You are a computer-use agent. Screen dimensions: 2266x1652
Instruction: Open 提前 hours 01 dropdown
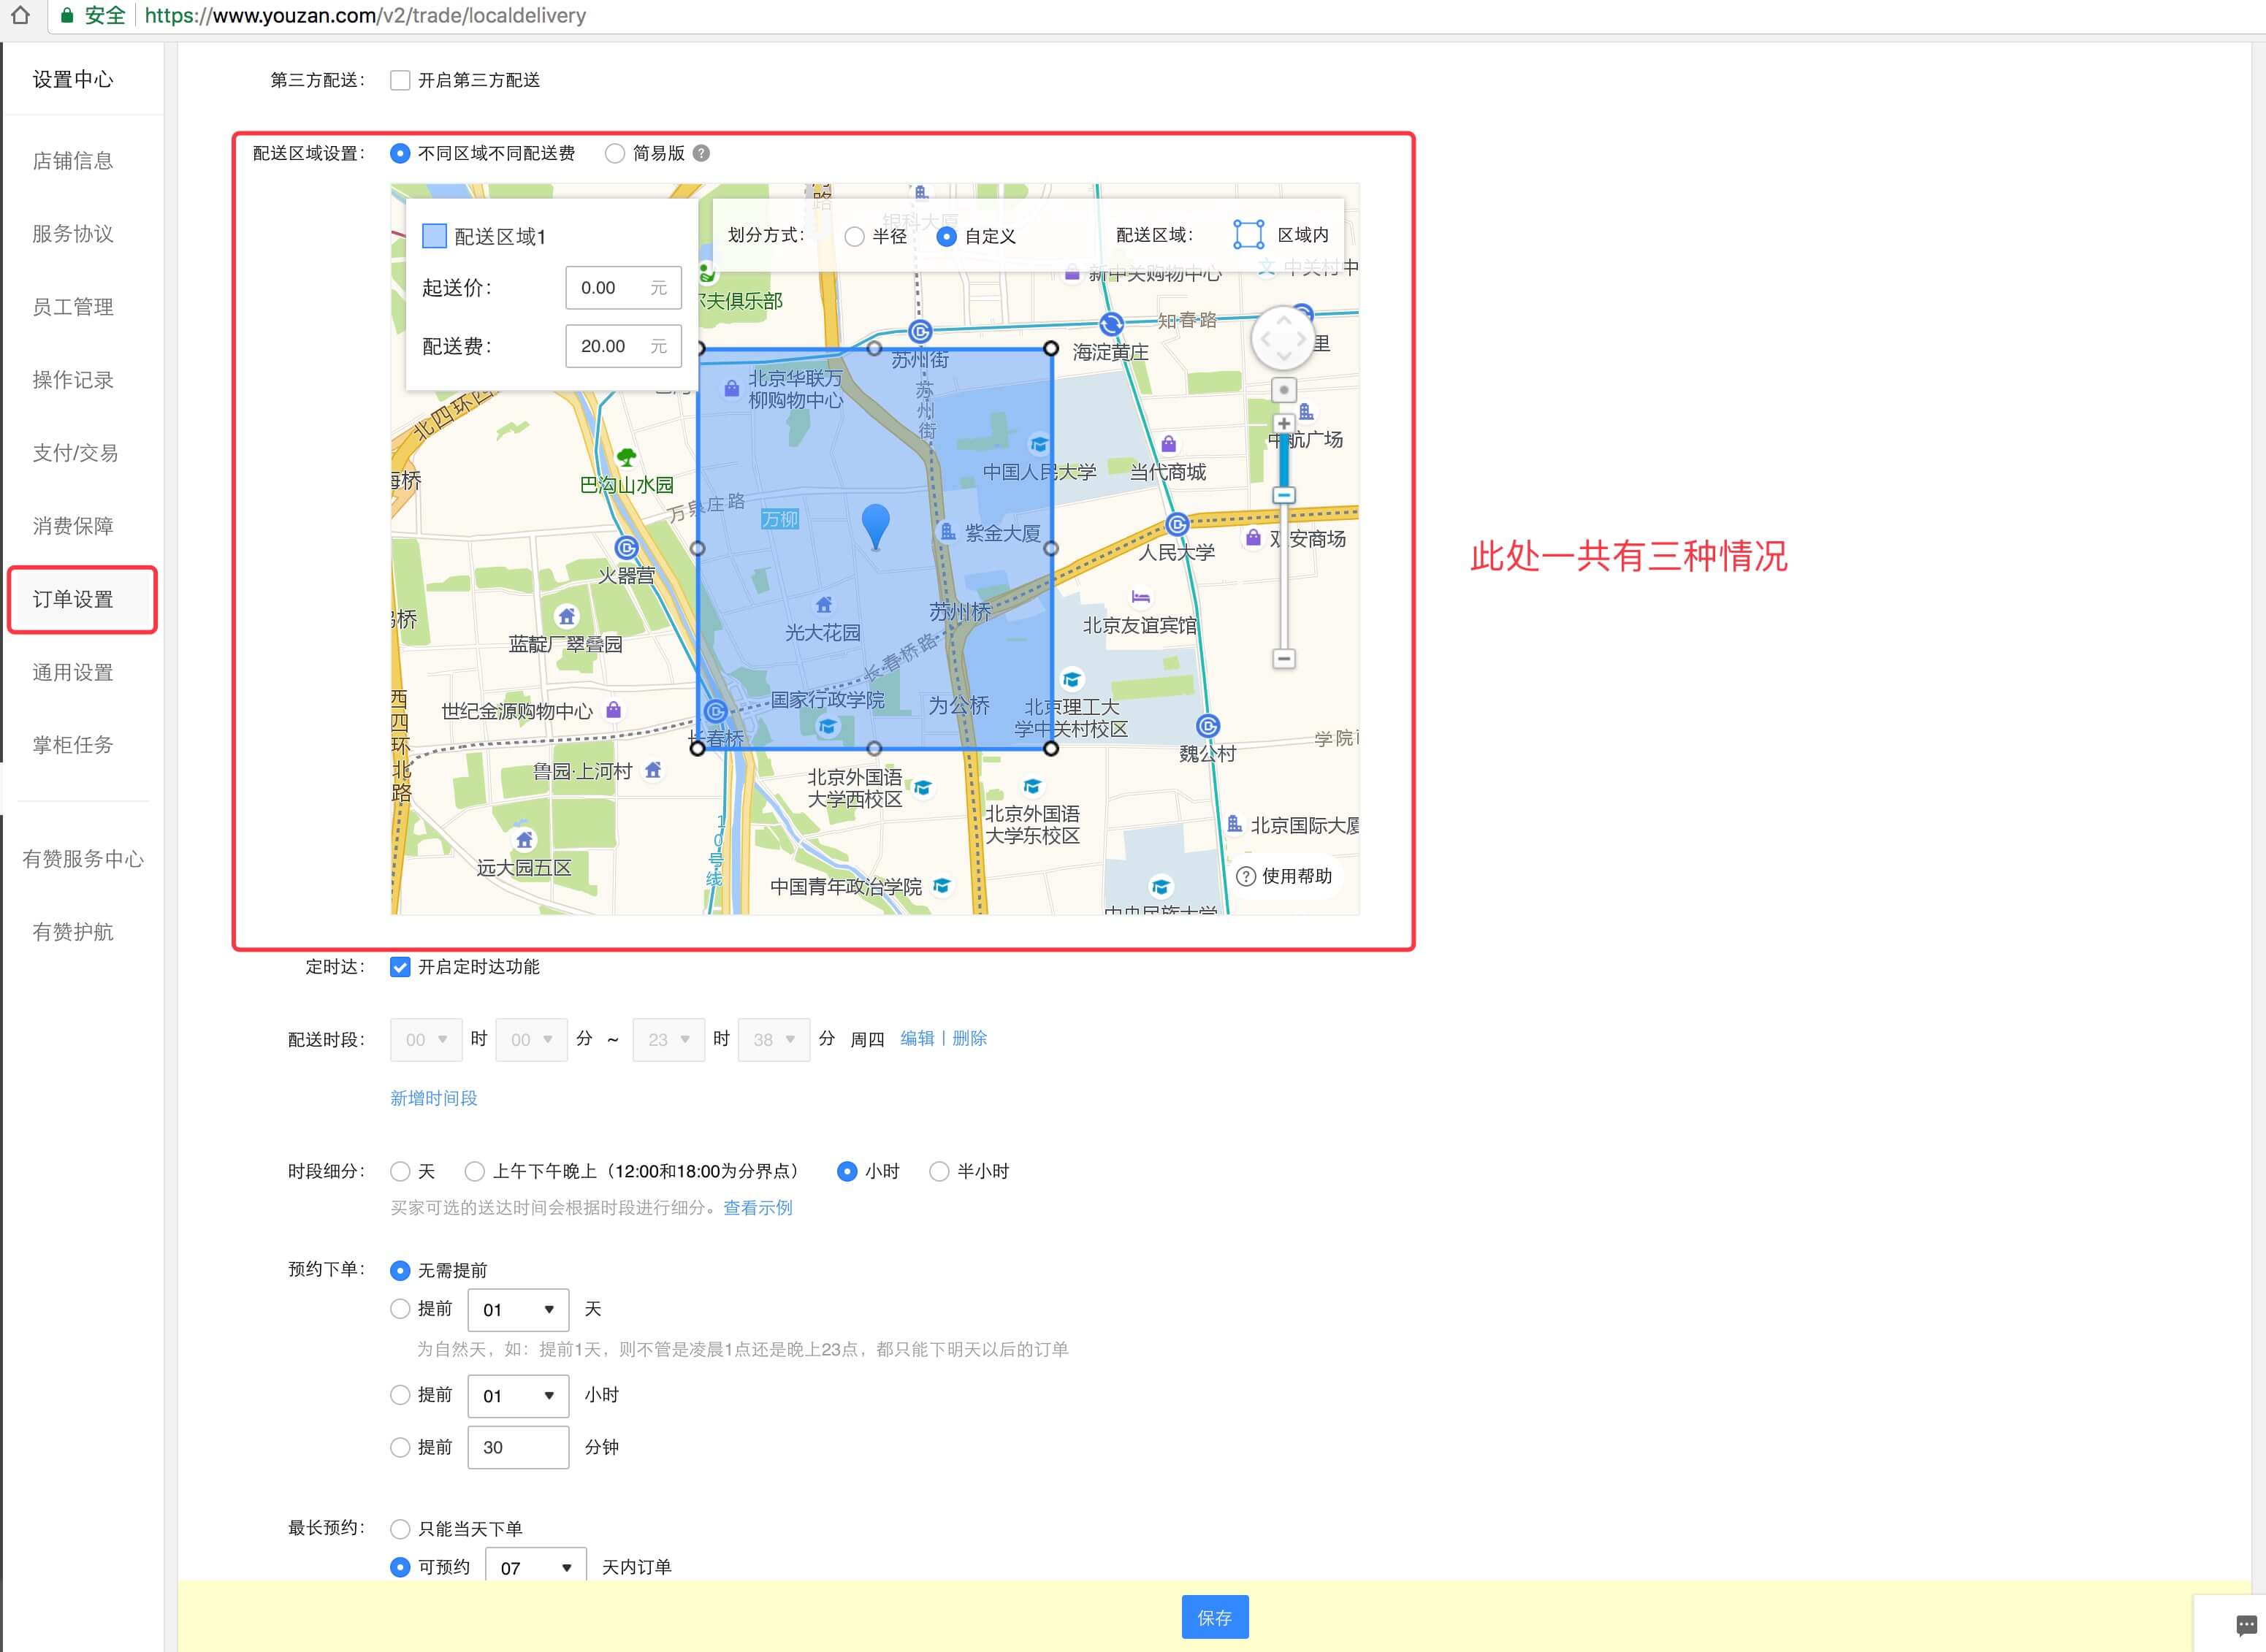coord(518,1396)
